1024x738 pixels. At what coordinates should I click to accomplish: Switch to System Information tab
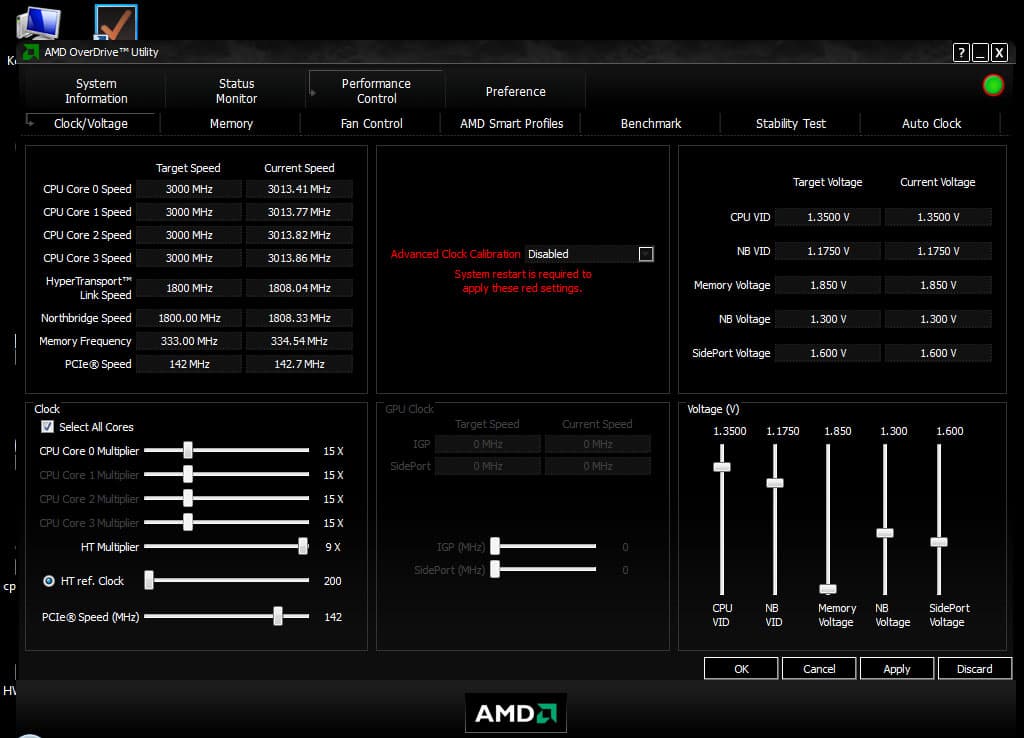(x=96, y=91)
